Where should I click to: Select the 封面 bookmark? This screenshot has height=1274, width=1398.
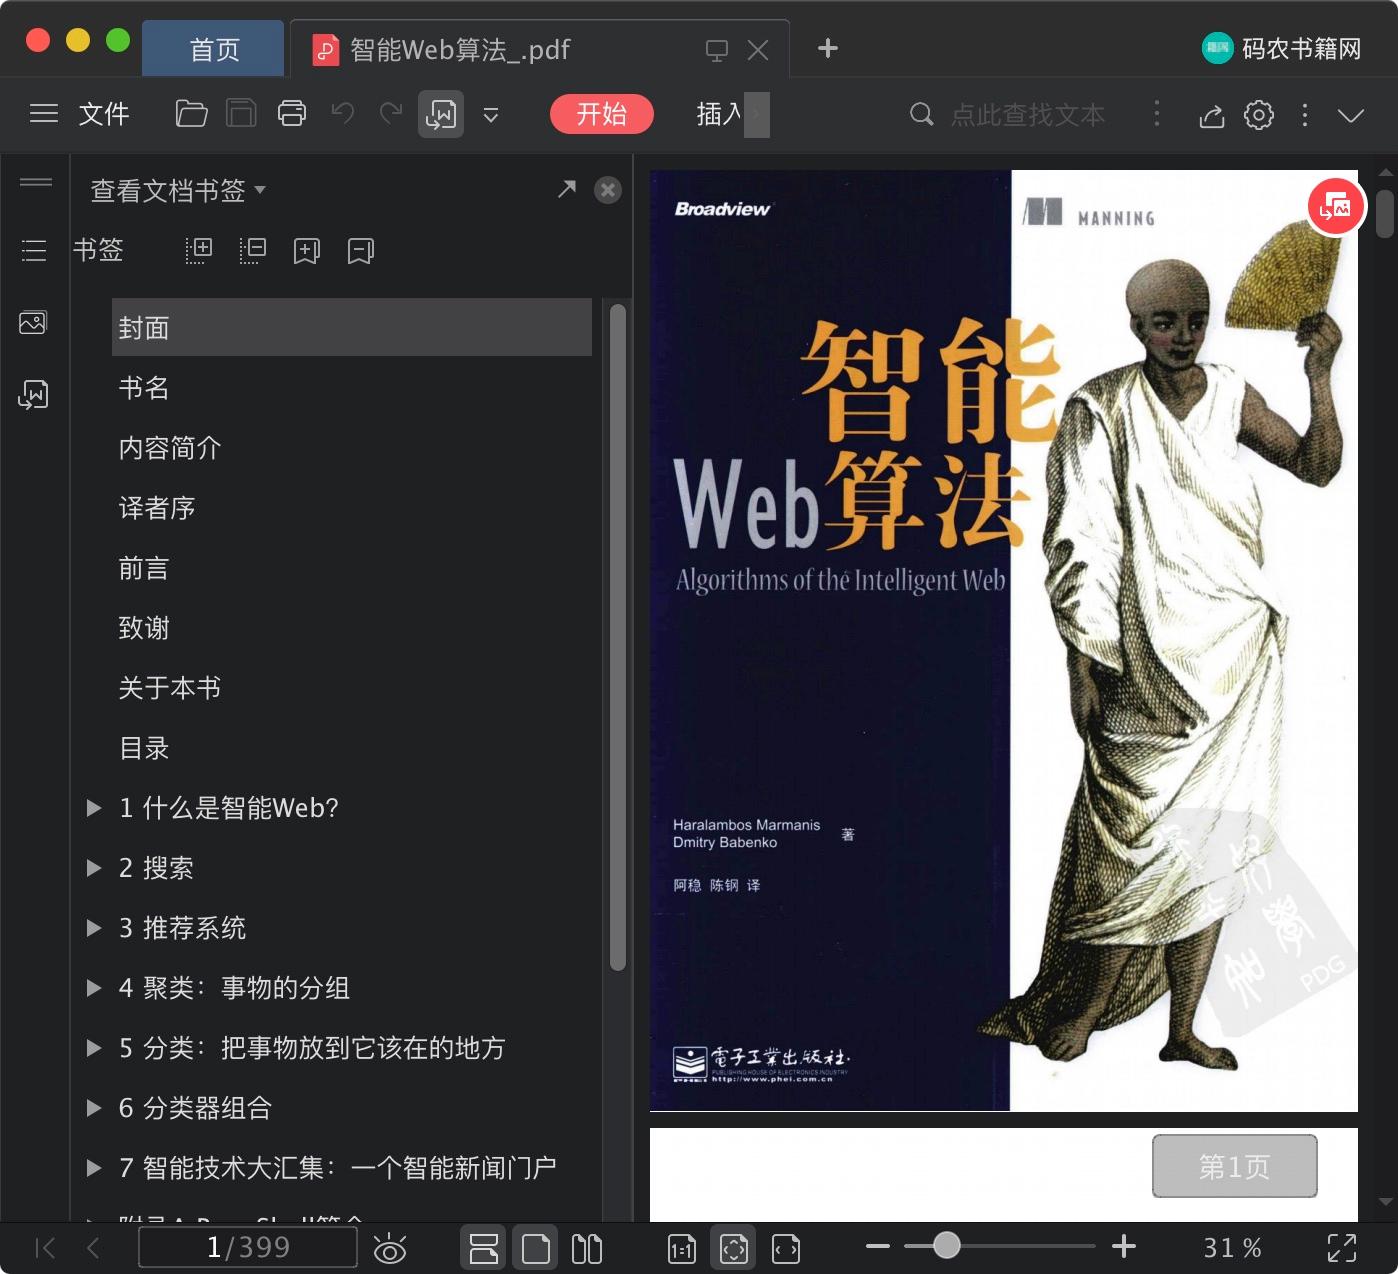point(352,327)
